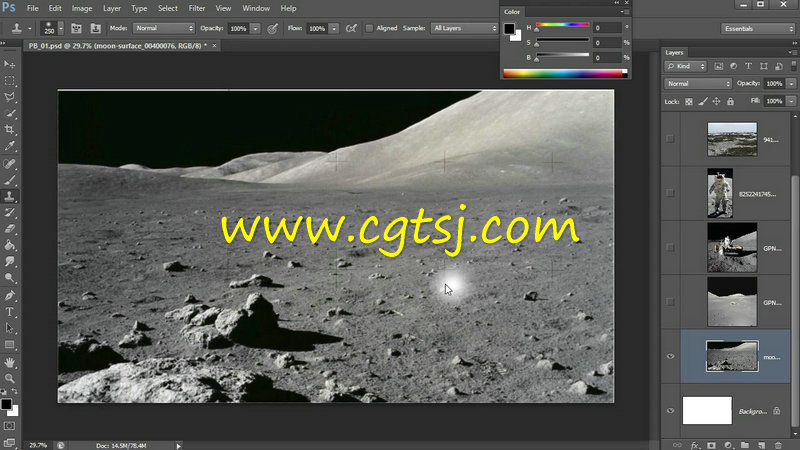The image size is (800, 450).
Task: Open the Image menu
Action: [82, 8]
